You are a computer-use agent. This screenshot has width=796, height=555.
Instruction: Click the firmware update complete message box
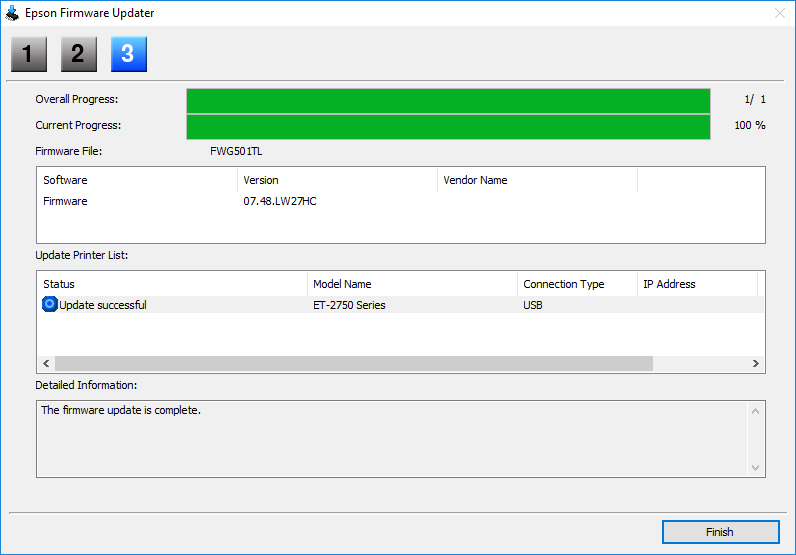tap(390, 438)
